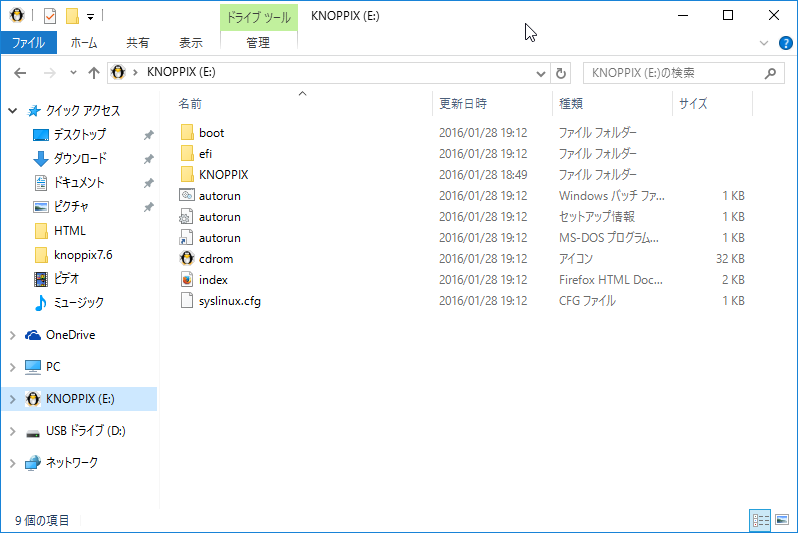The image size is (798, 533).
Task: Select KNOPPIX (E:) in the navigation pane
Action: pos(80,399)
